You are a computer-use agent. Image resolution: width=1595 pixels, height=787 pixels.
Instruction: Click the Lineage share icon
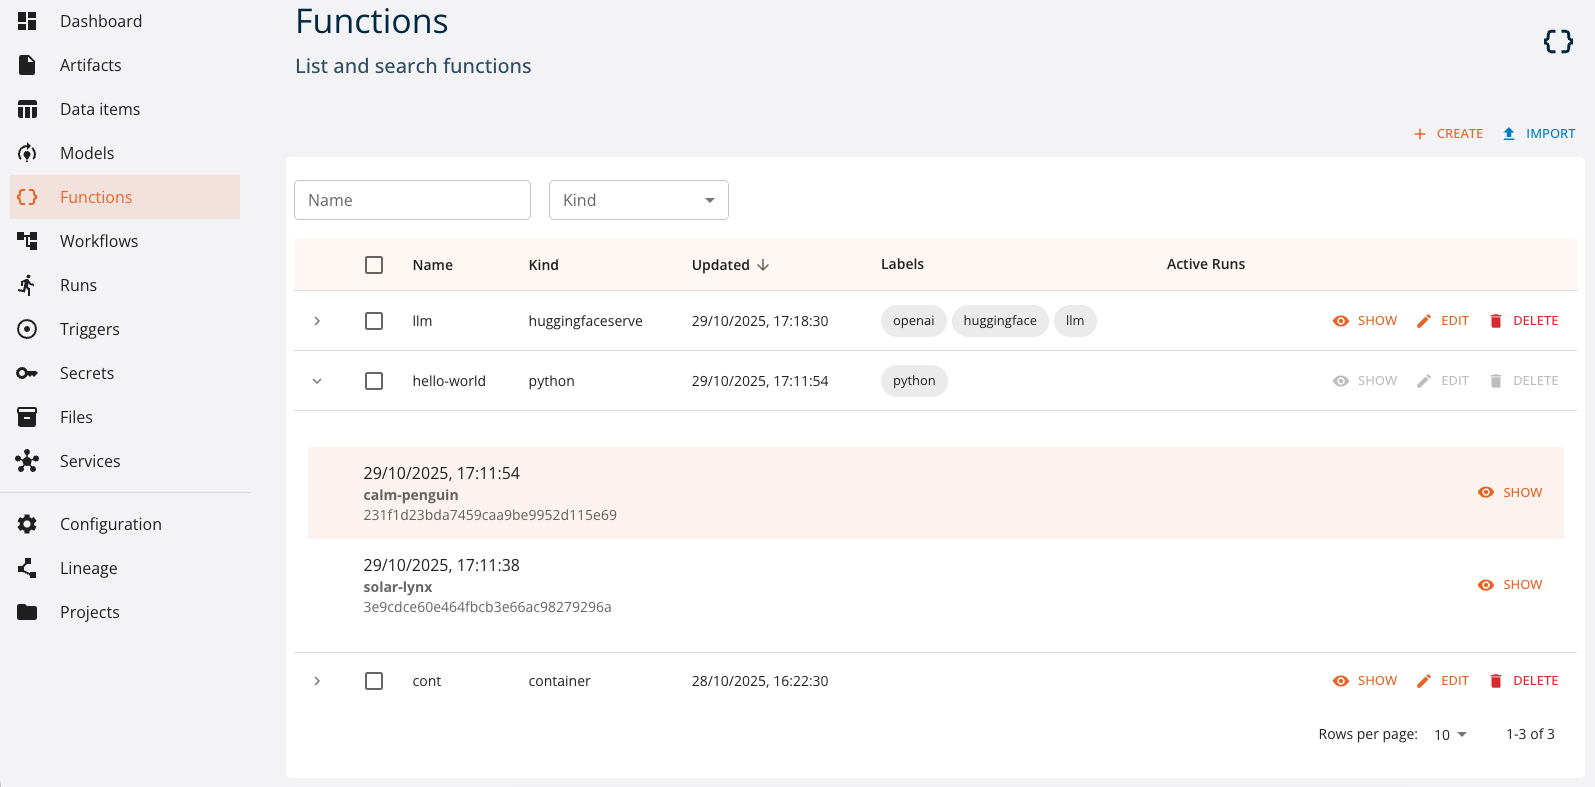click(27, 568)
